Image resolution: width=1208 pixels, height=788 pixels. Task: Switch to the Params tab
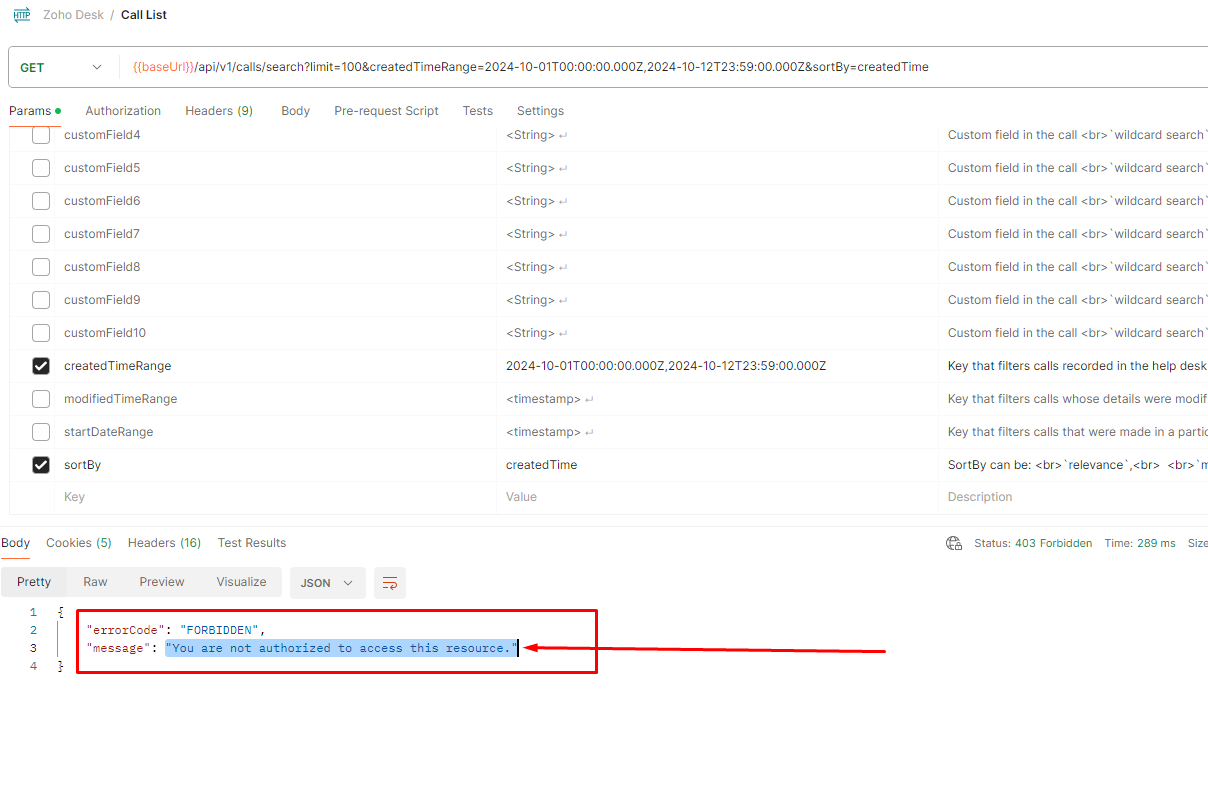click(x=35, y=111)
